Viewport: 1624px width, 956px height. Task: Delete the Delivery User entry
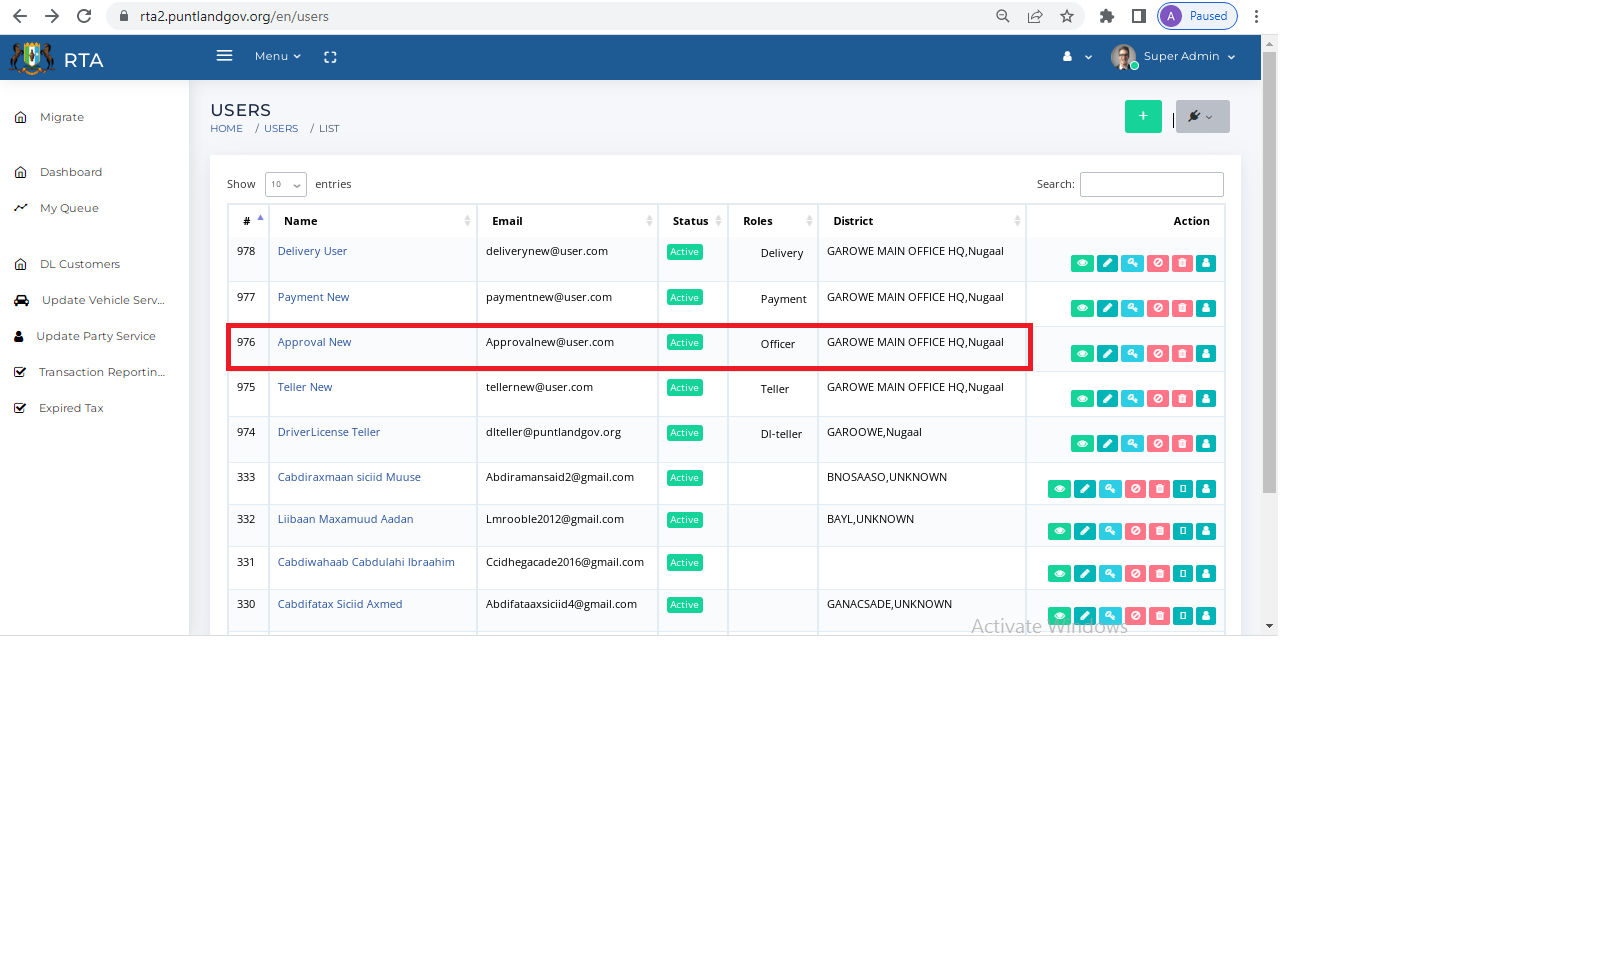coord(1182,263)
